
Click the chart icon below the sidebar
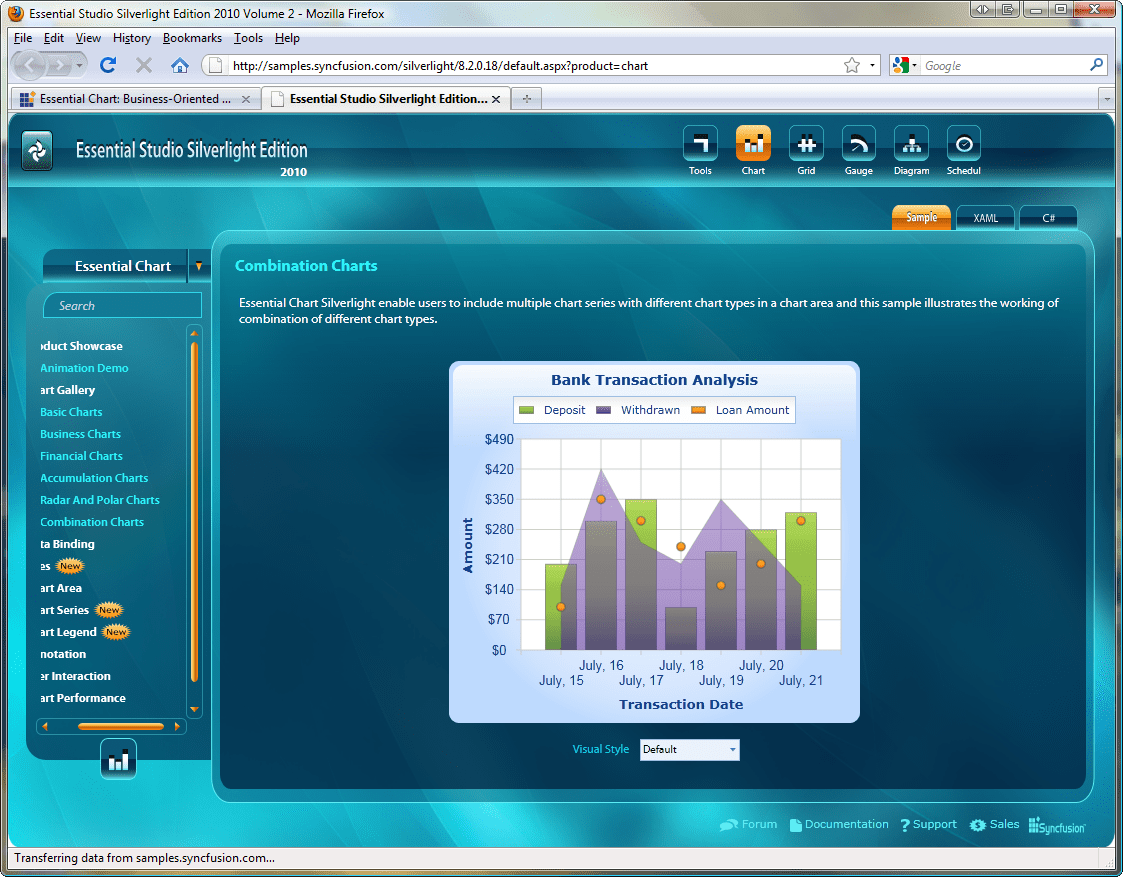click(118, 758)
